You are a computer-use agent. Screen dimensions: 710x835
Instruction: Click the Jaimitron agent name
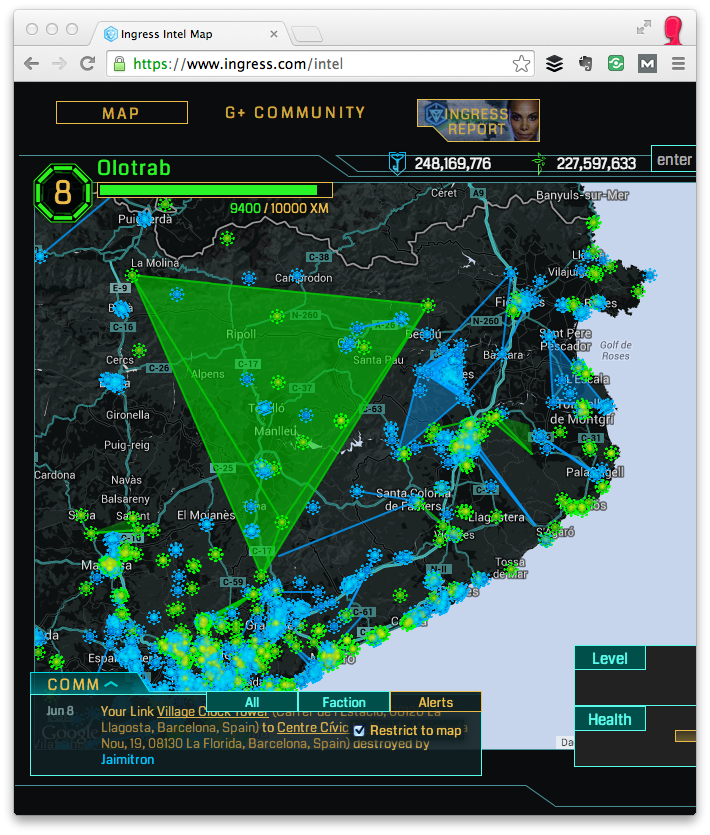(x=128, y=759)
